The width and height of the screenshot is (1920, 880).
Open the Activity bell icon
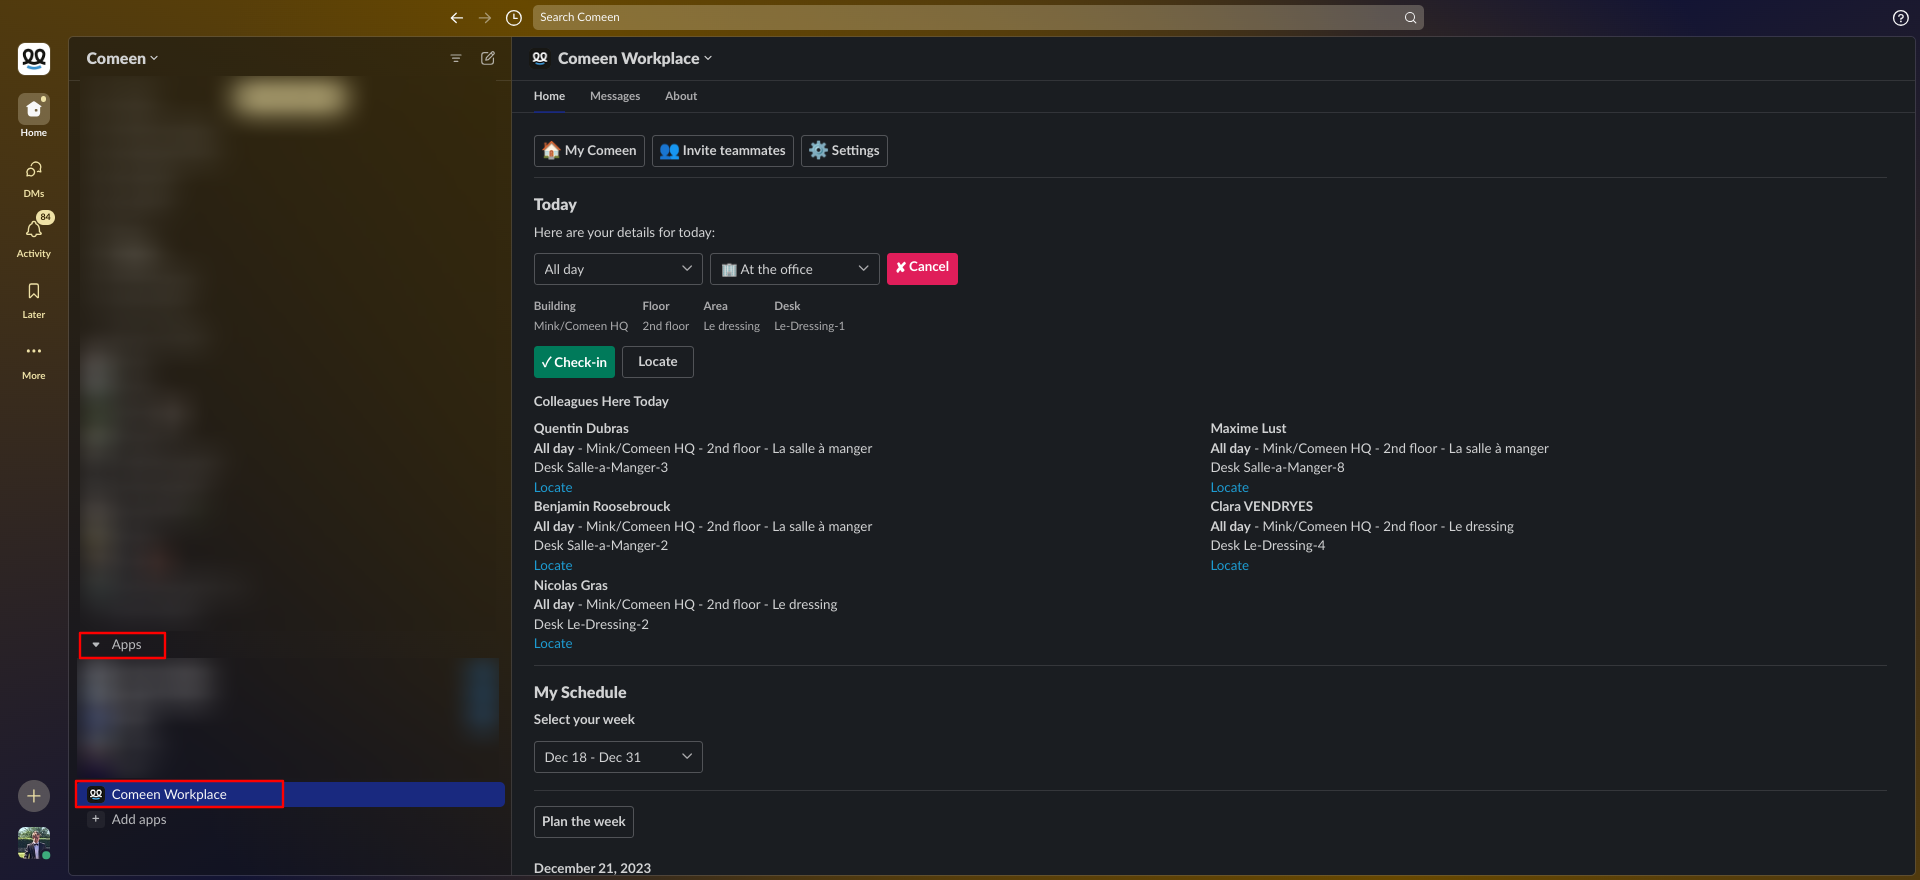pos(34,229)
